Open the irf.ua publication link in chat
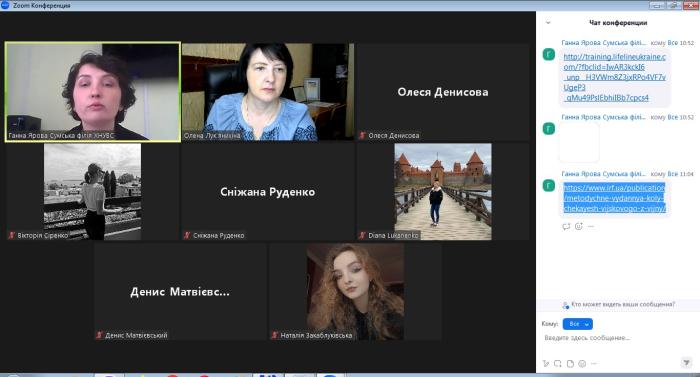 tap(614, 198)
